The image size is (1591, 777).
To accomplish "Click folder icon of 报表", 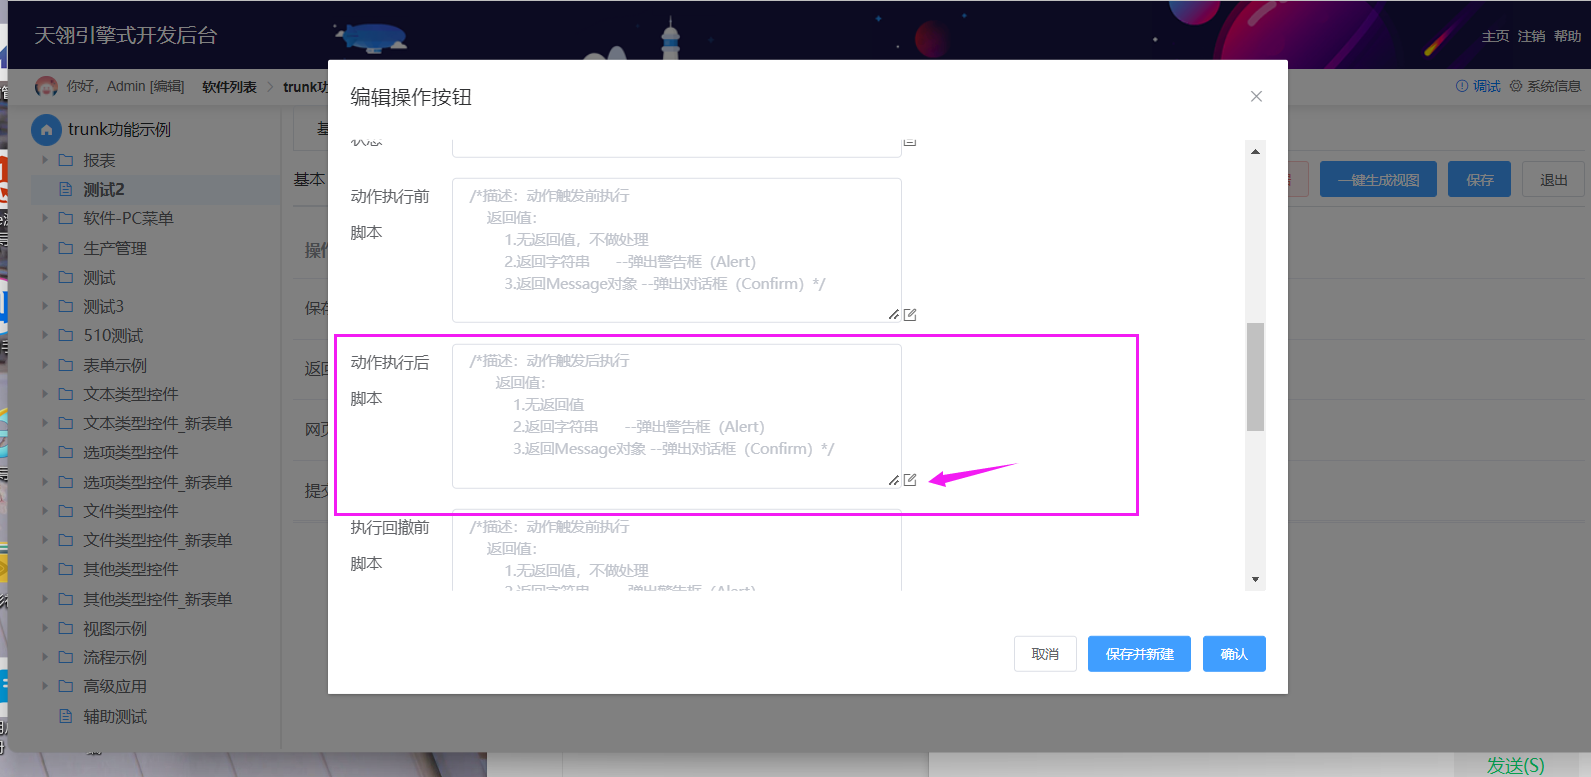I will pyautogui.click(x=66, y=160).
